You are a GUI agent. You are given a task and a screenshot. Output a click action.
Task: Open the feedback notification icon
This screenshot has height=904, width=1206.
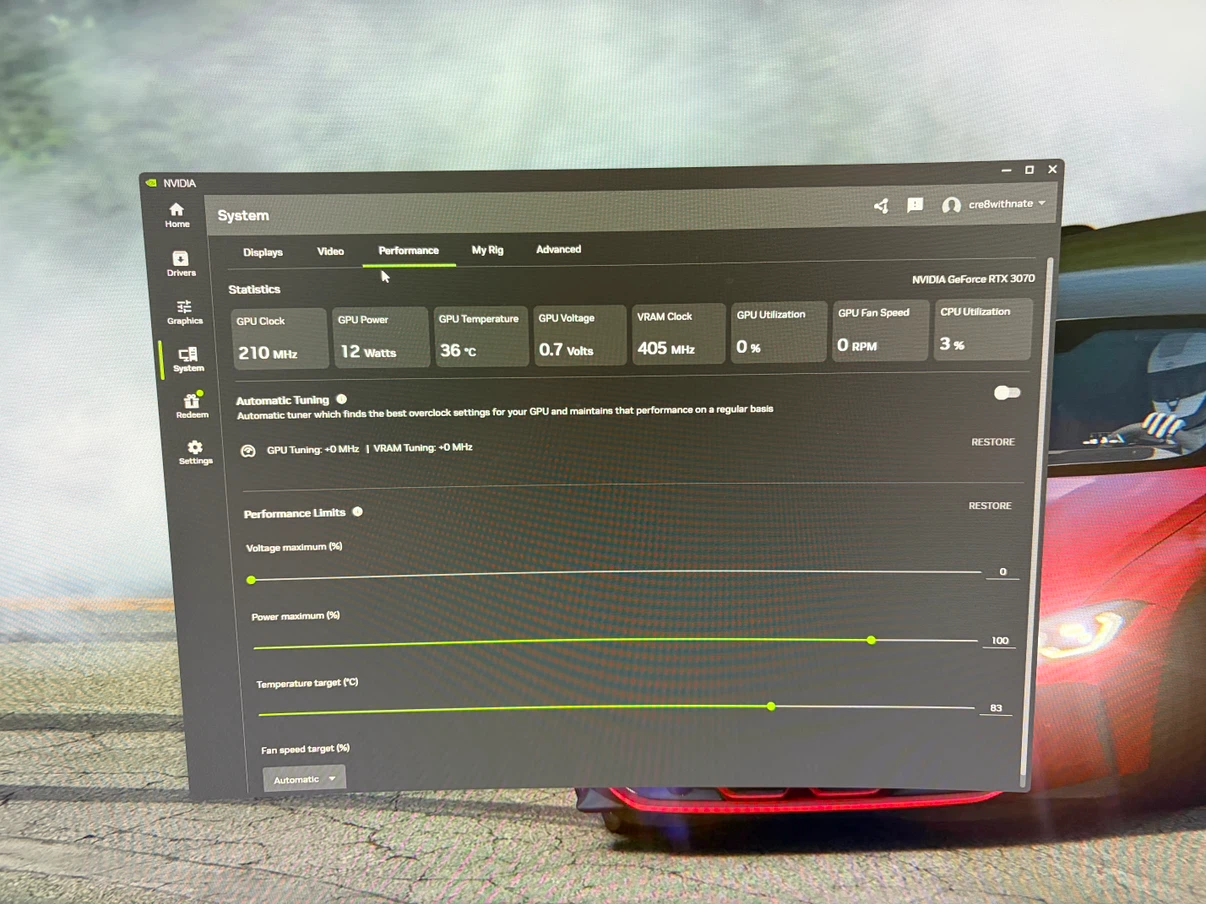(x=915, y=205)
